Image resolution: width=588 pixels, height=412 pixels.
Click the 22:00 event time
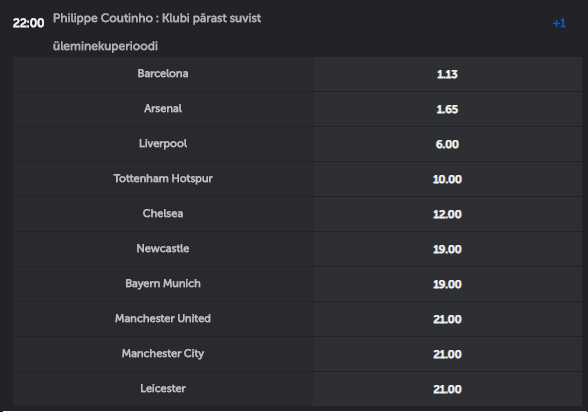(x=28, y=23)
